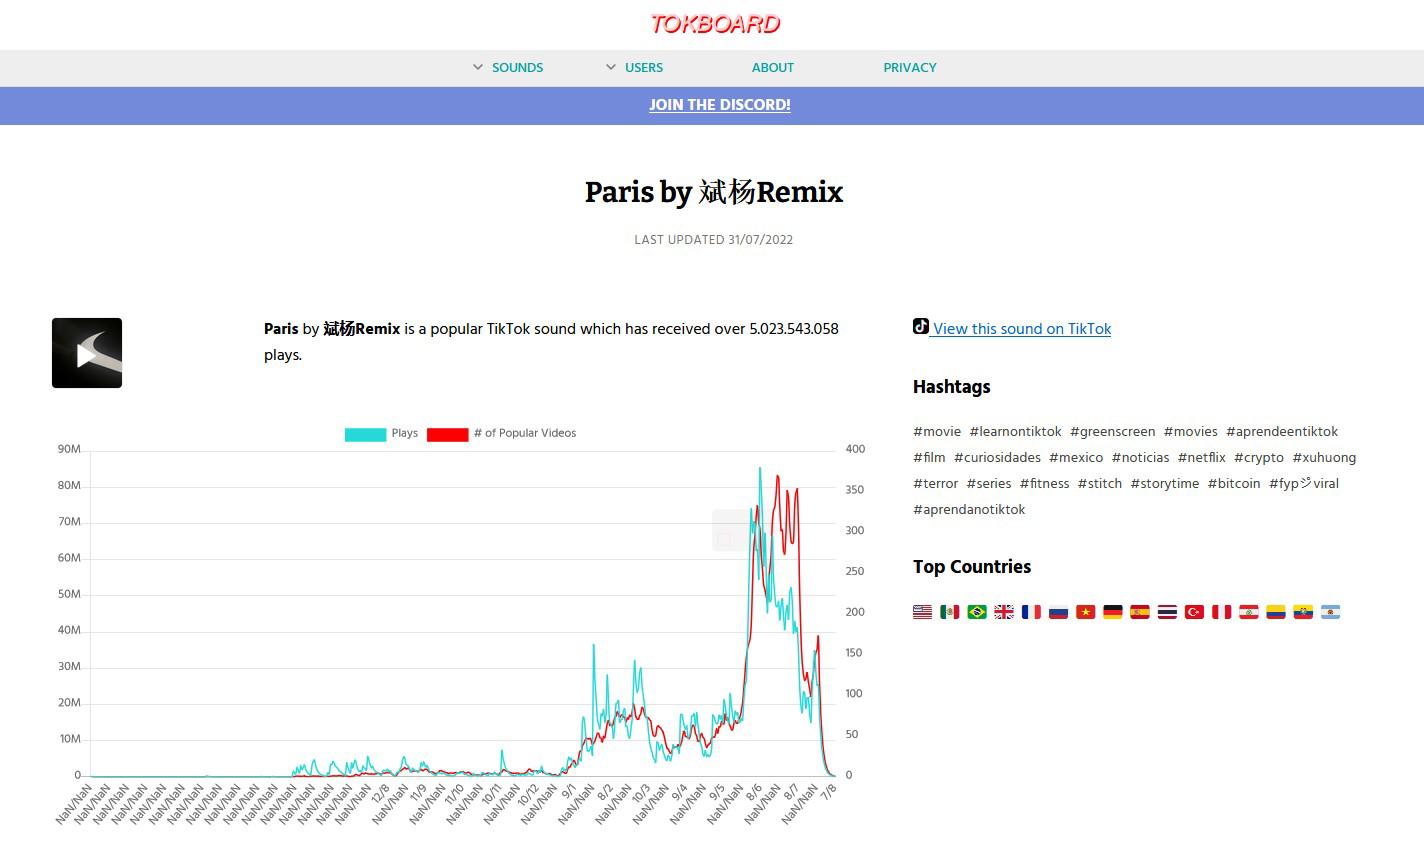Screen dimensions: 1424x849
Task: Click the LAST UPDATED 31/07/2022 text
Action: point(714,240)
